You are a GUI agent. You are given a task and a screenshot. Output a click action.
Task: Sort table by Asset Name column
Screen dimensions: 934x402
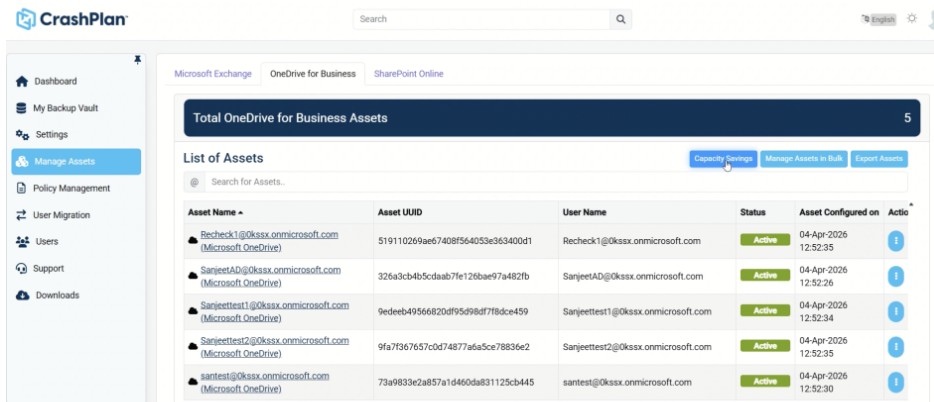tap(215, 212)
